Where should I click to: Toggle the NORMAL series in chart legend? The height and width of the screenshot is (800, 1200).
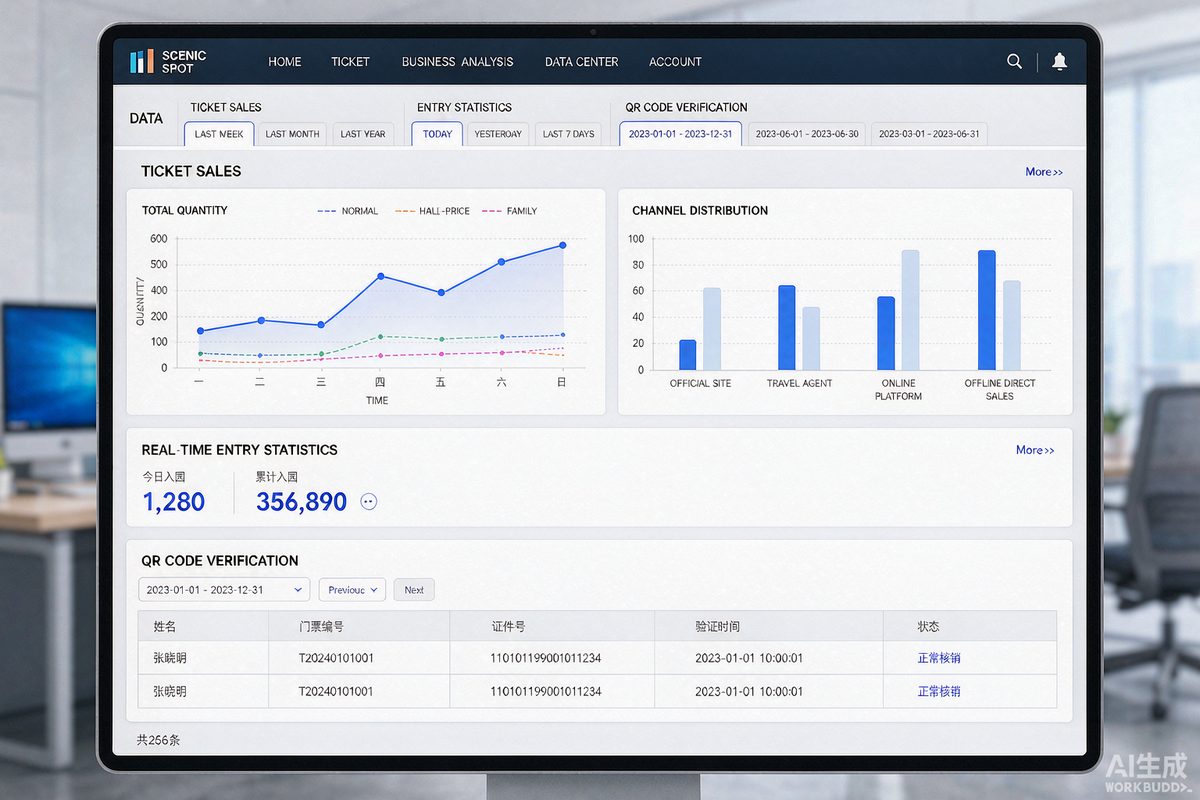point(348,211)
